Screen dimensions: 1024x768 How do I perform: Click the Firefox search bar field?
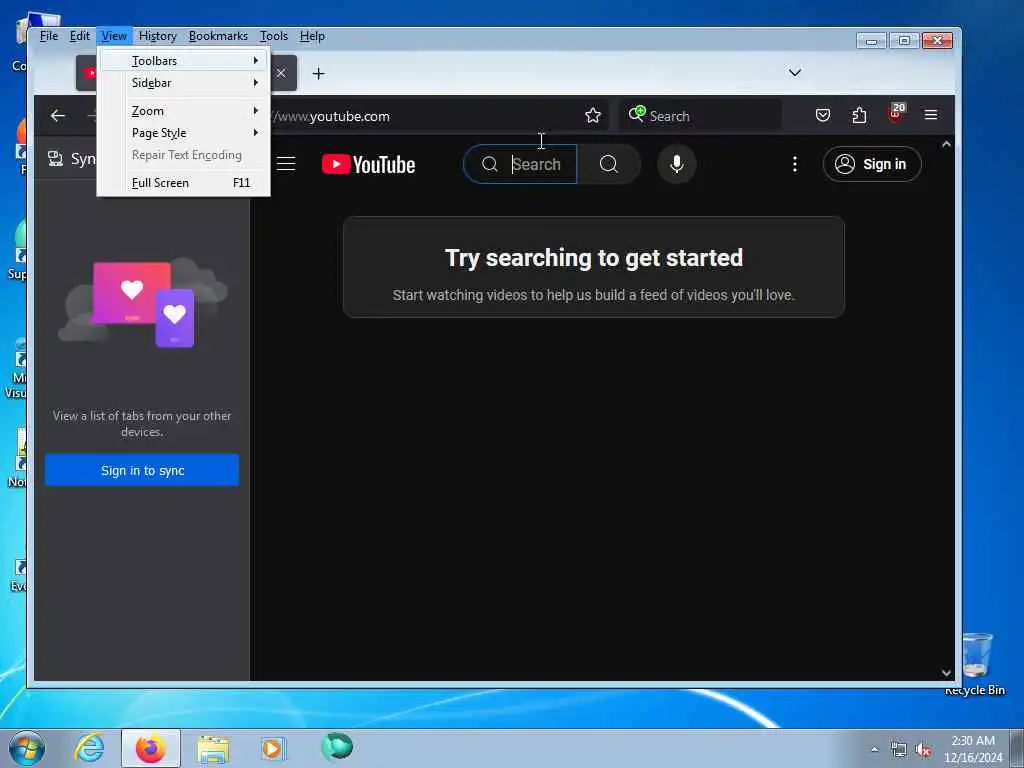(700, 116)
